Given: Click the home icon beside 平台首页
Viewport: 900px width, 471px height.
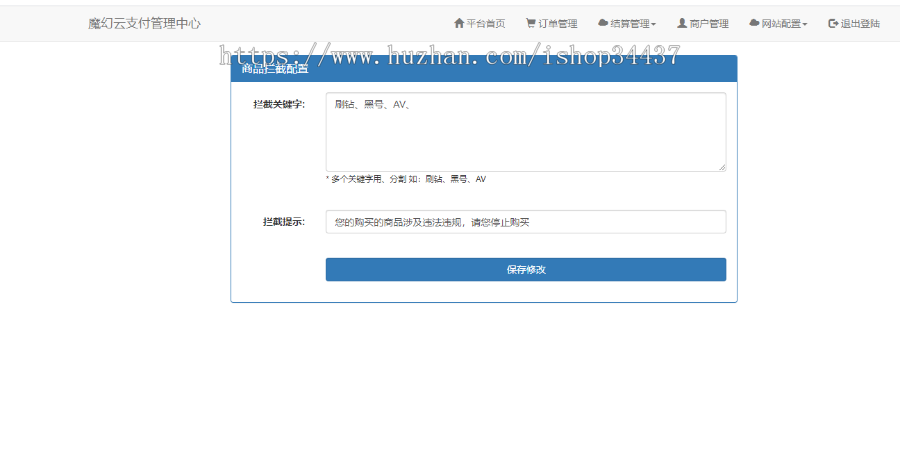Looking at the screenshot, I should coord(459,23).
